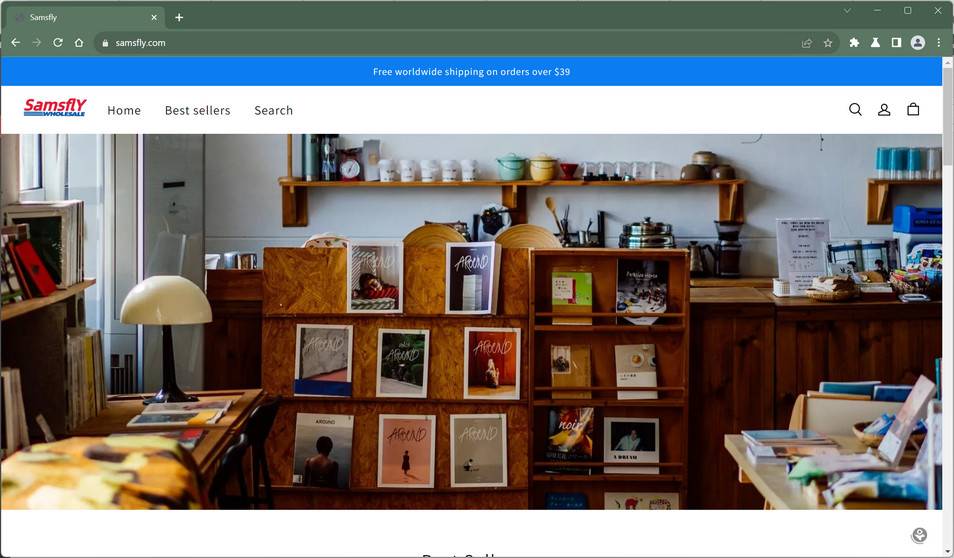Select the Samsfly browser tab
The image size is (954, 558).
tap(86, 18)
